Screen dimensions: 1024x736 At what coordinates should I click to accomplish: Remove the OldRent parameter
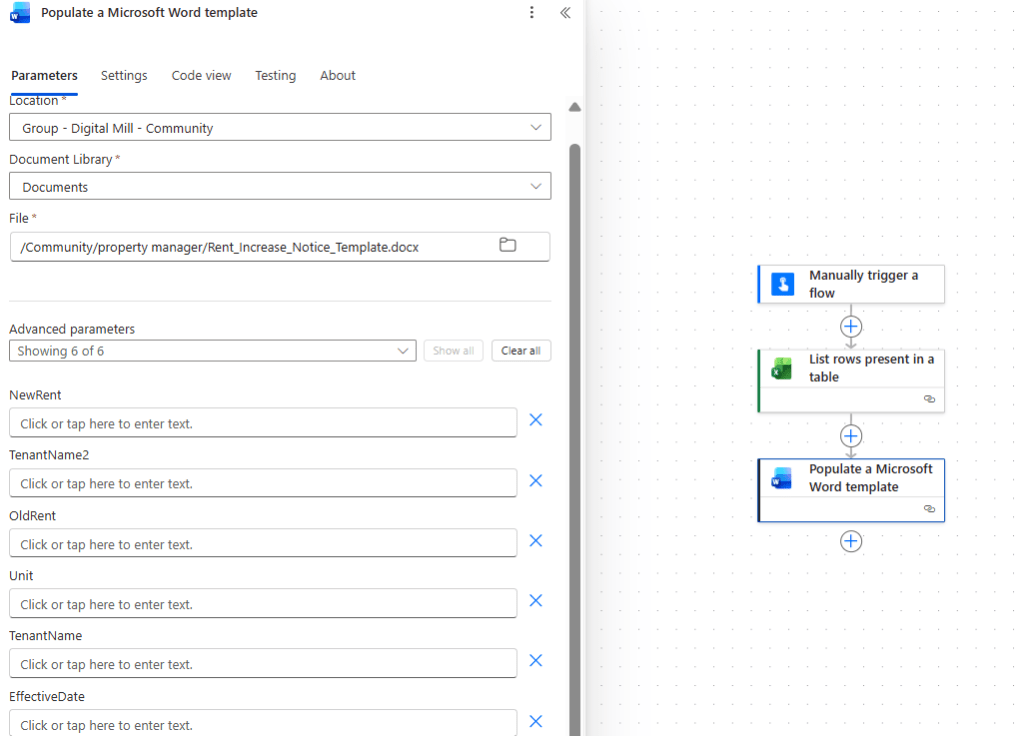point(536,541)
